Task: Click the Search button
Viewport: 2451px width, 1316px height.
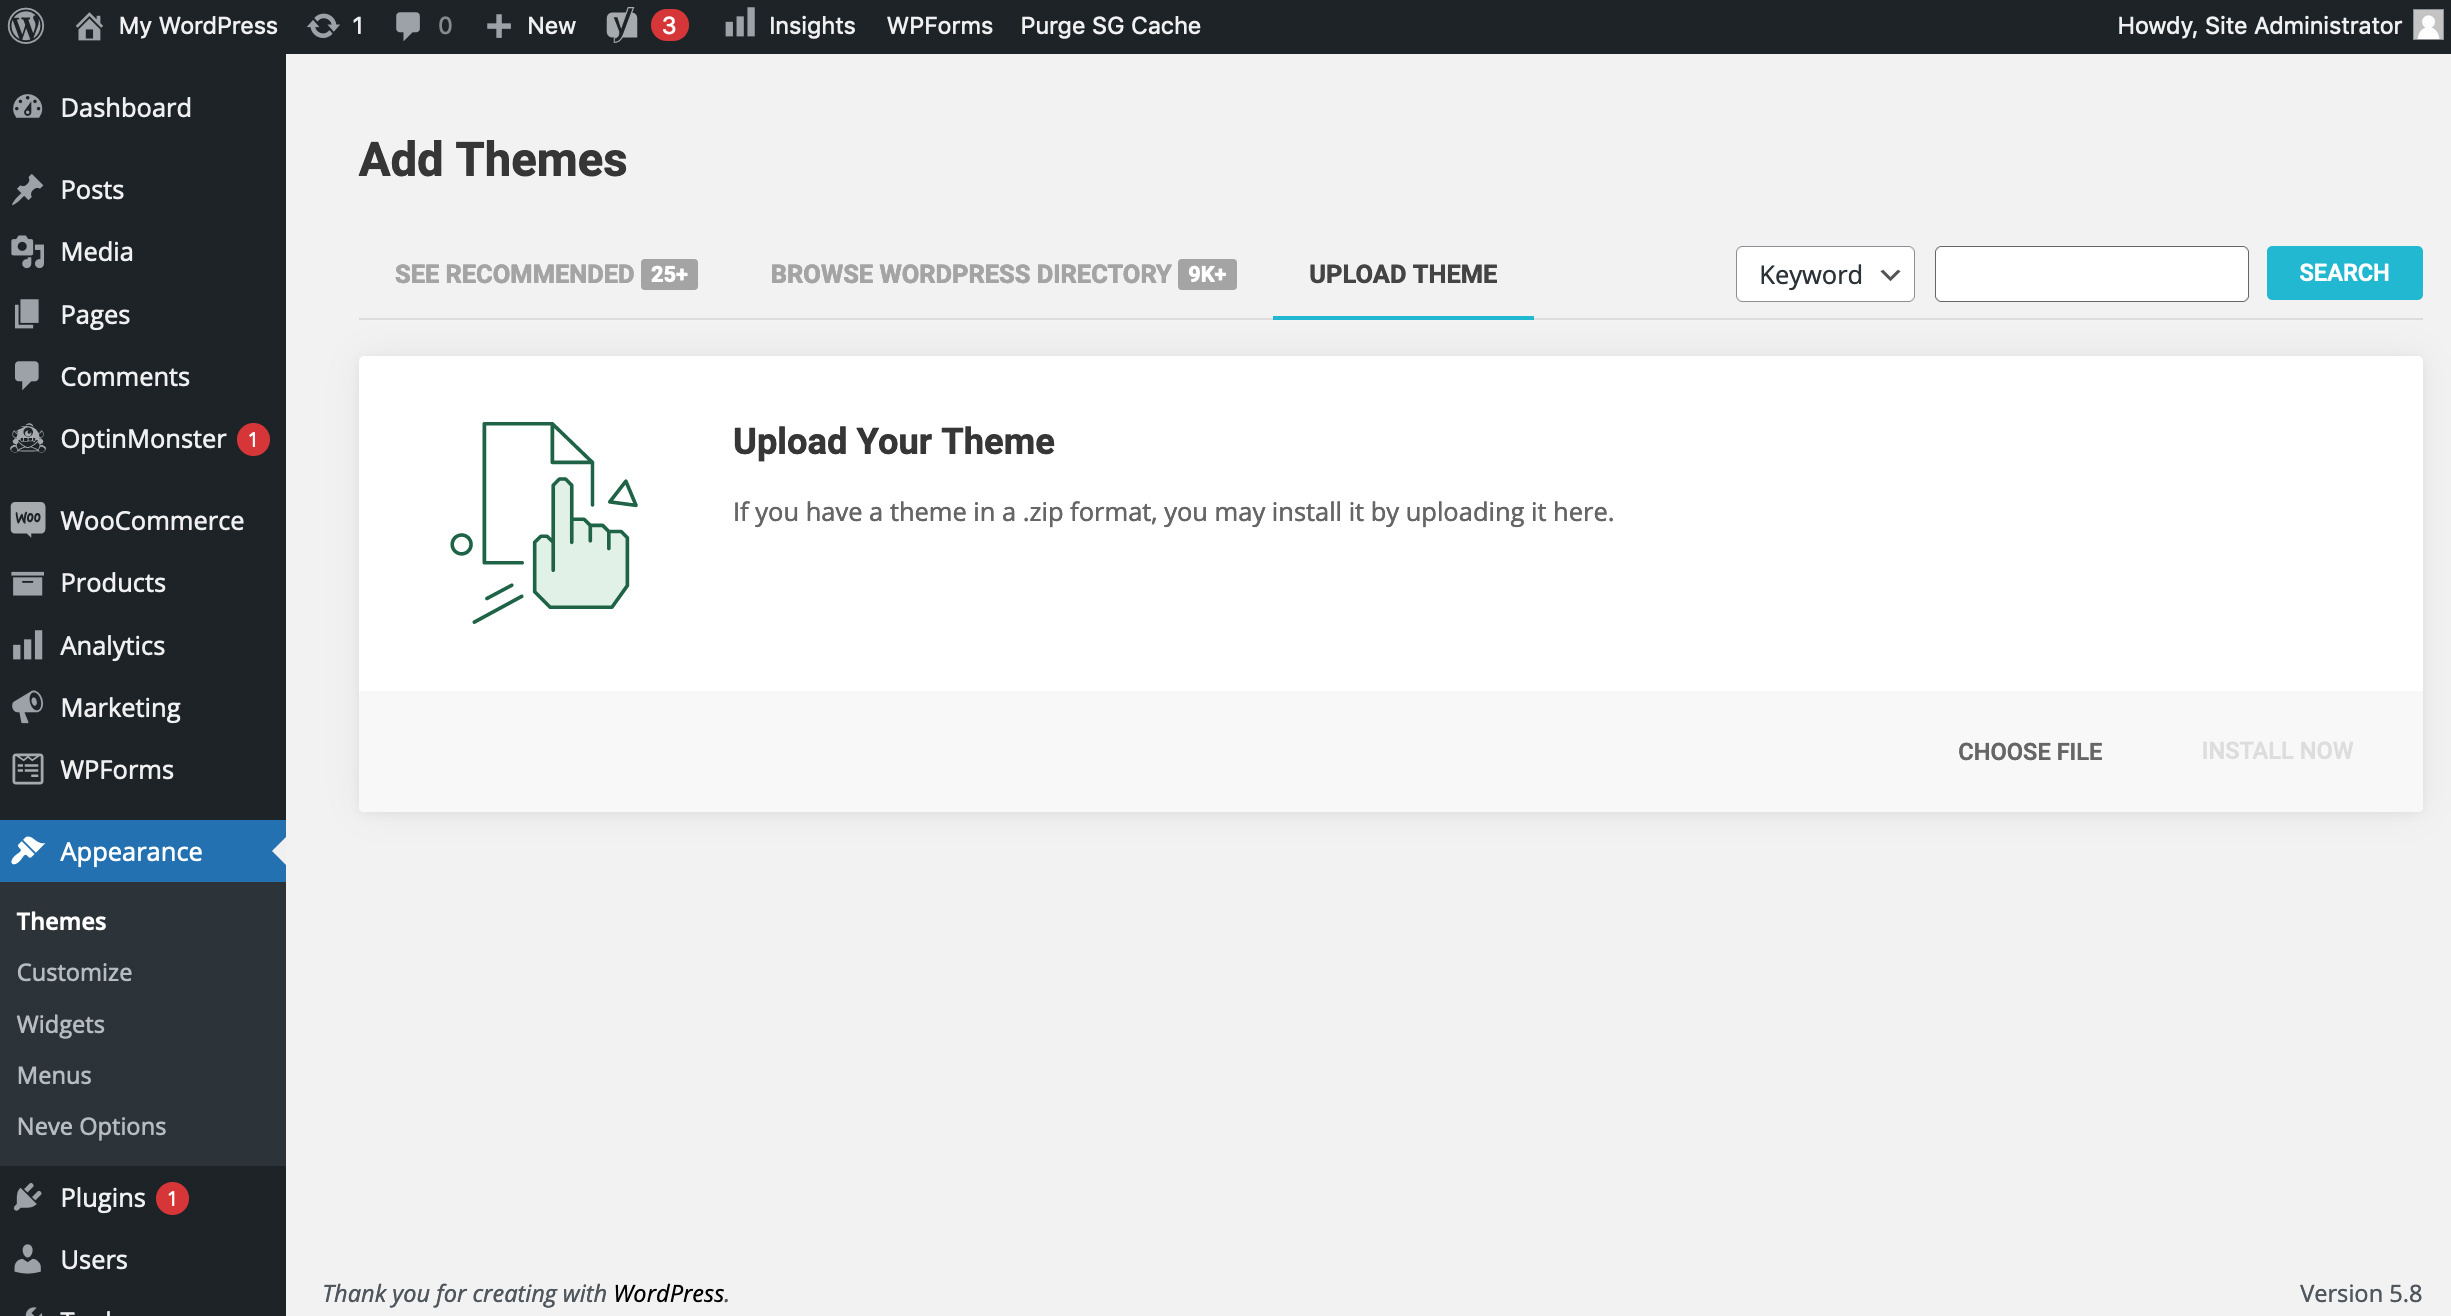Action: tap(2344, 273)
